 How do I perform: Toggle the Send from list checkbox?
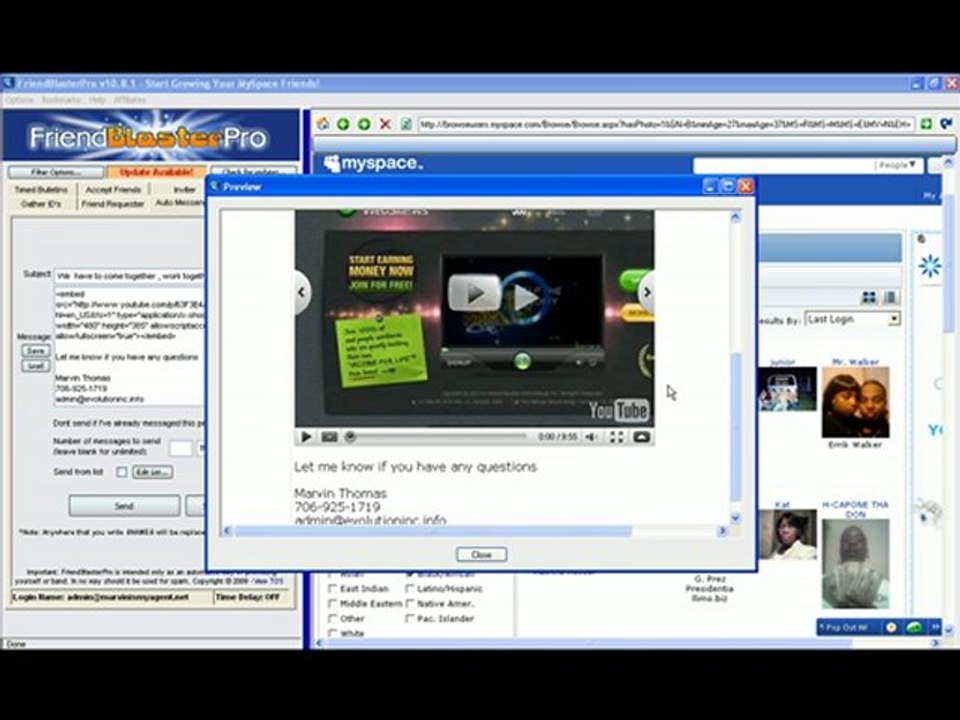122,472
